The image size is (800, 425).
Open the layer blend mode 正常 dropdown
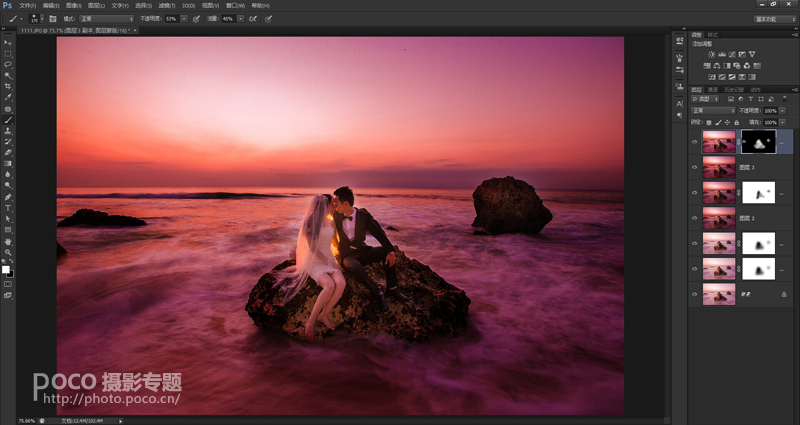point(713,111)
